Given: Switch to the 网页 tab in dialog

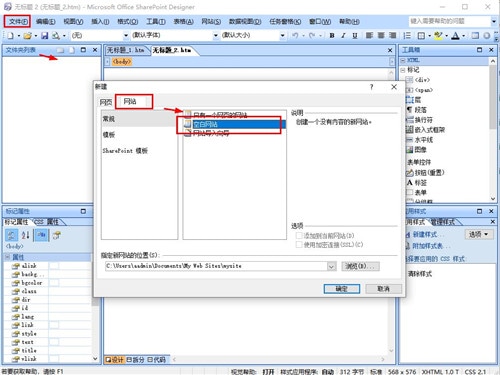Looking at the screenshot, I should (x=106, y=102).
